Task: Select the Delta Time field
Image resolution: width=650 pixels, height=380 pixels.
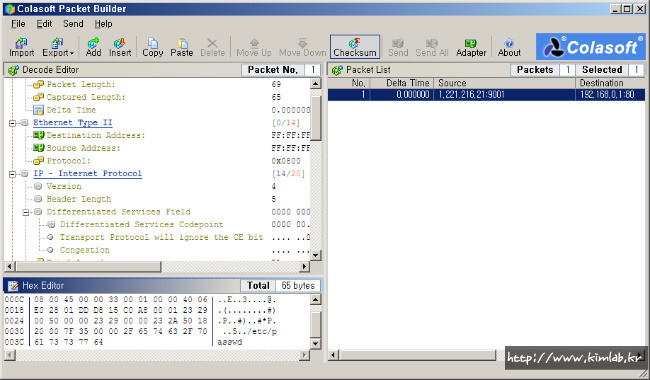Action: coord(71,110)
